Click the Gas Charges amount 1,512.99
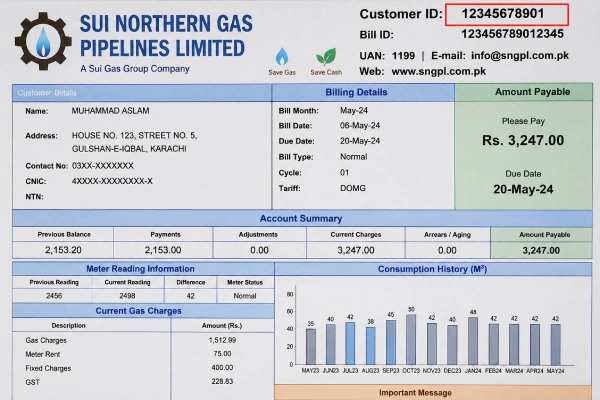600x400 pixels. [222, 340]
